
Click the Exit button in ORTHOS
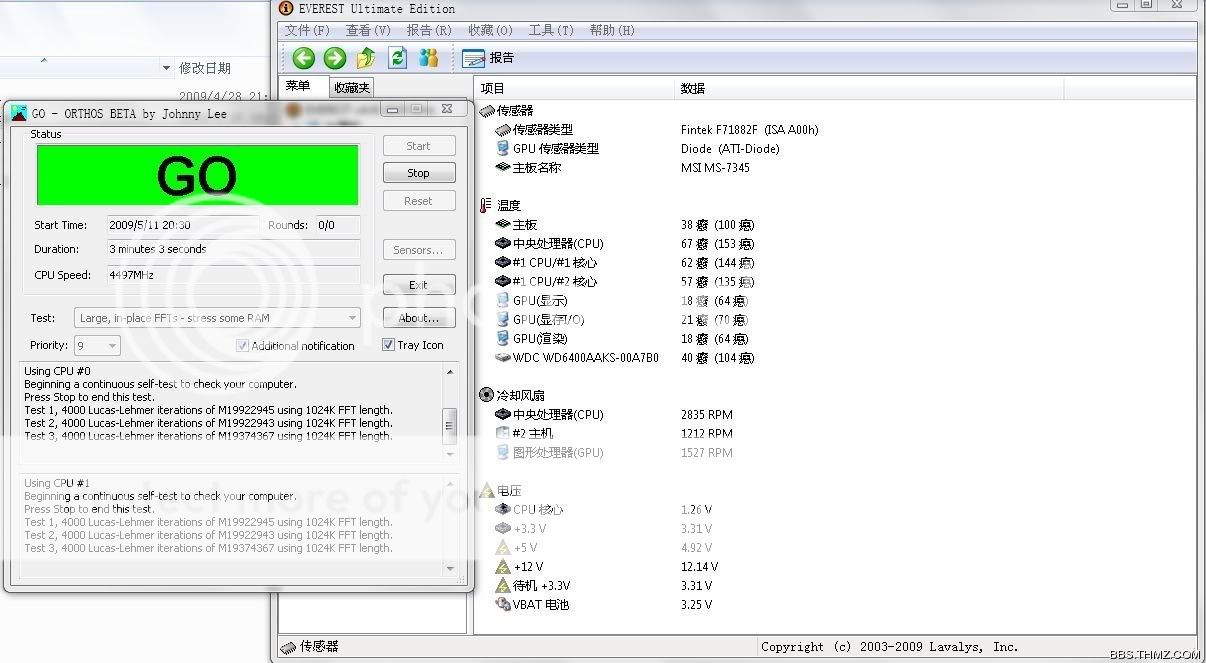pos(418,285)
